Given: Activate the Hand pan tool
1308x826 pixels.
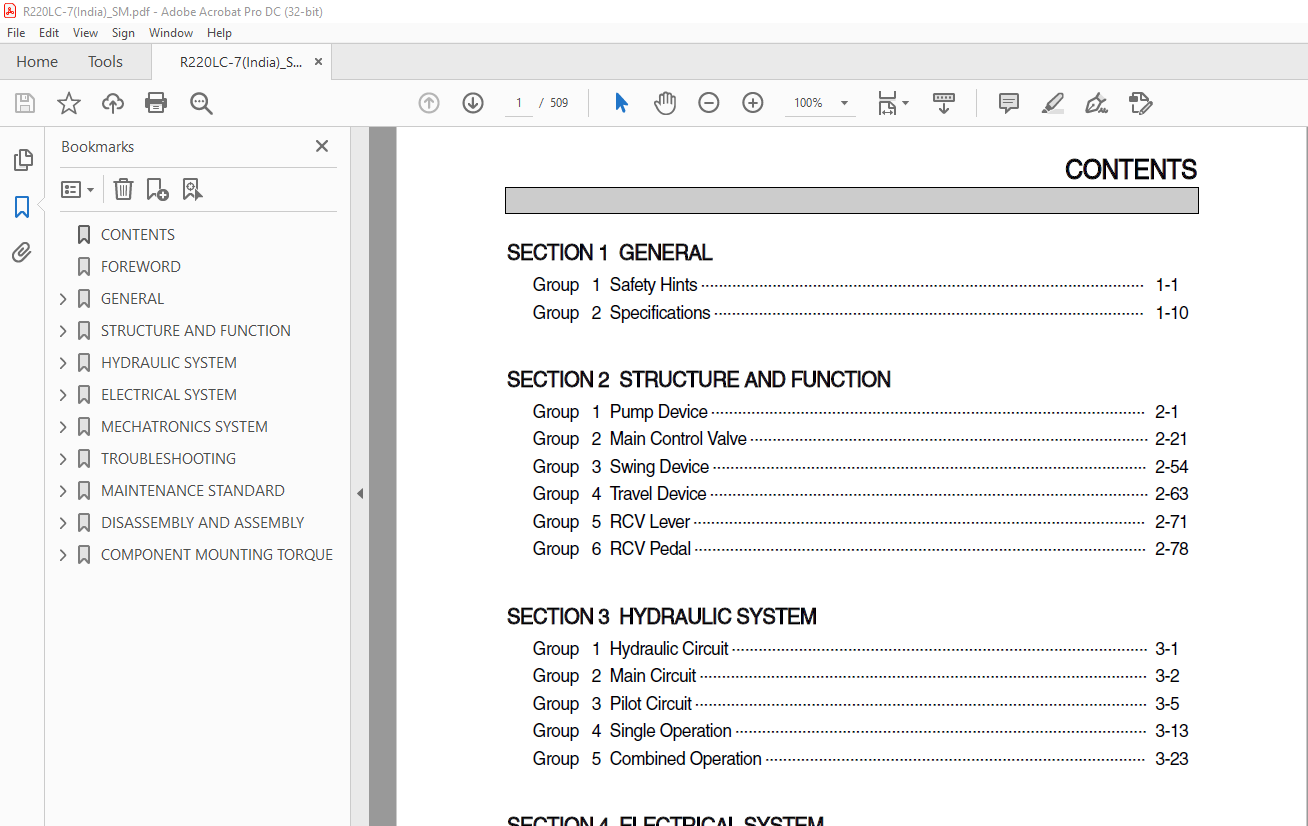Looking at the screenshot, I should tap(665, 103).
